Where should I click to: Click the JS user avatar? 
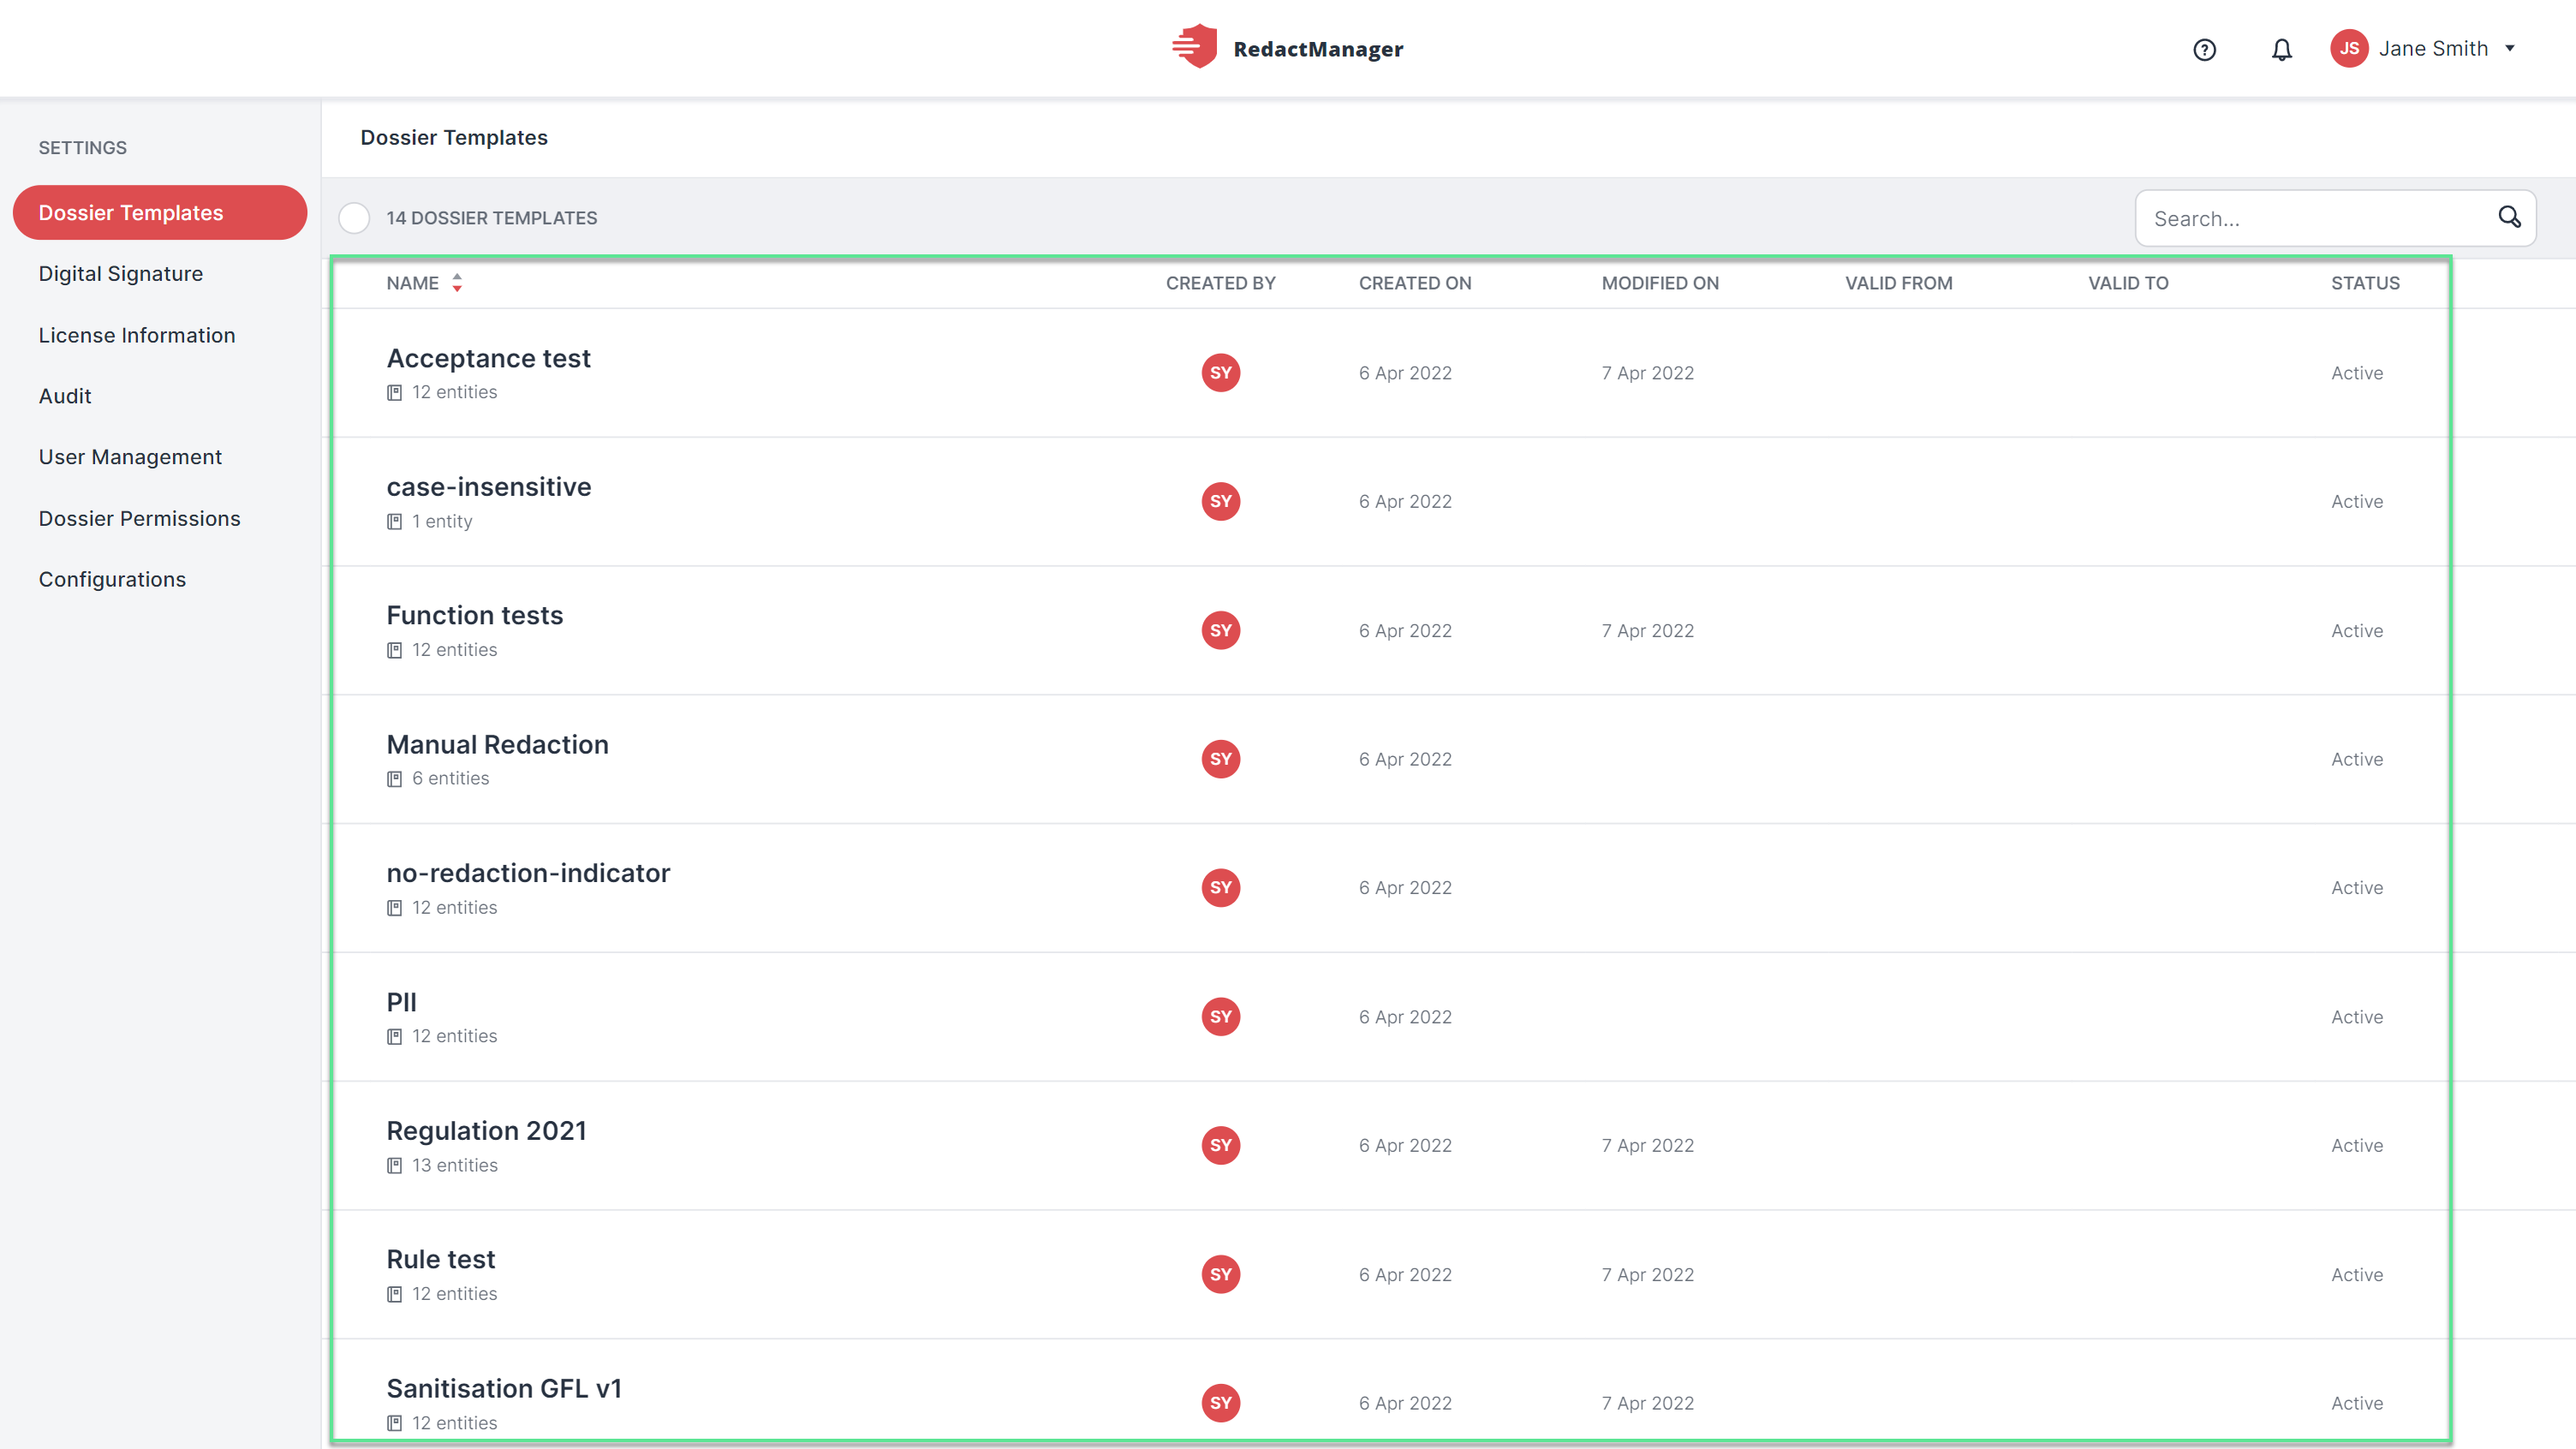pyautogui.click(x=2349, y=48)
